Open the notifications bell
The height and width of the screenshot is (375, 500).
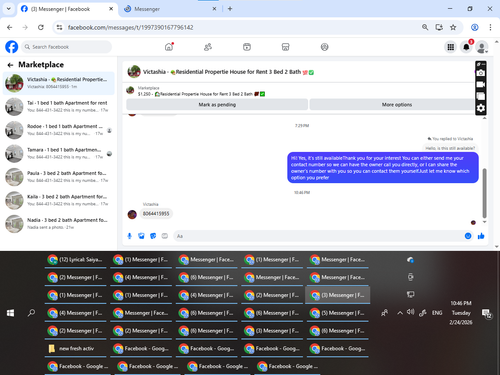tap(466, 47)
